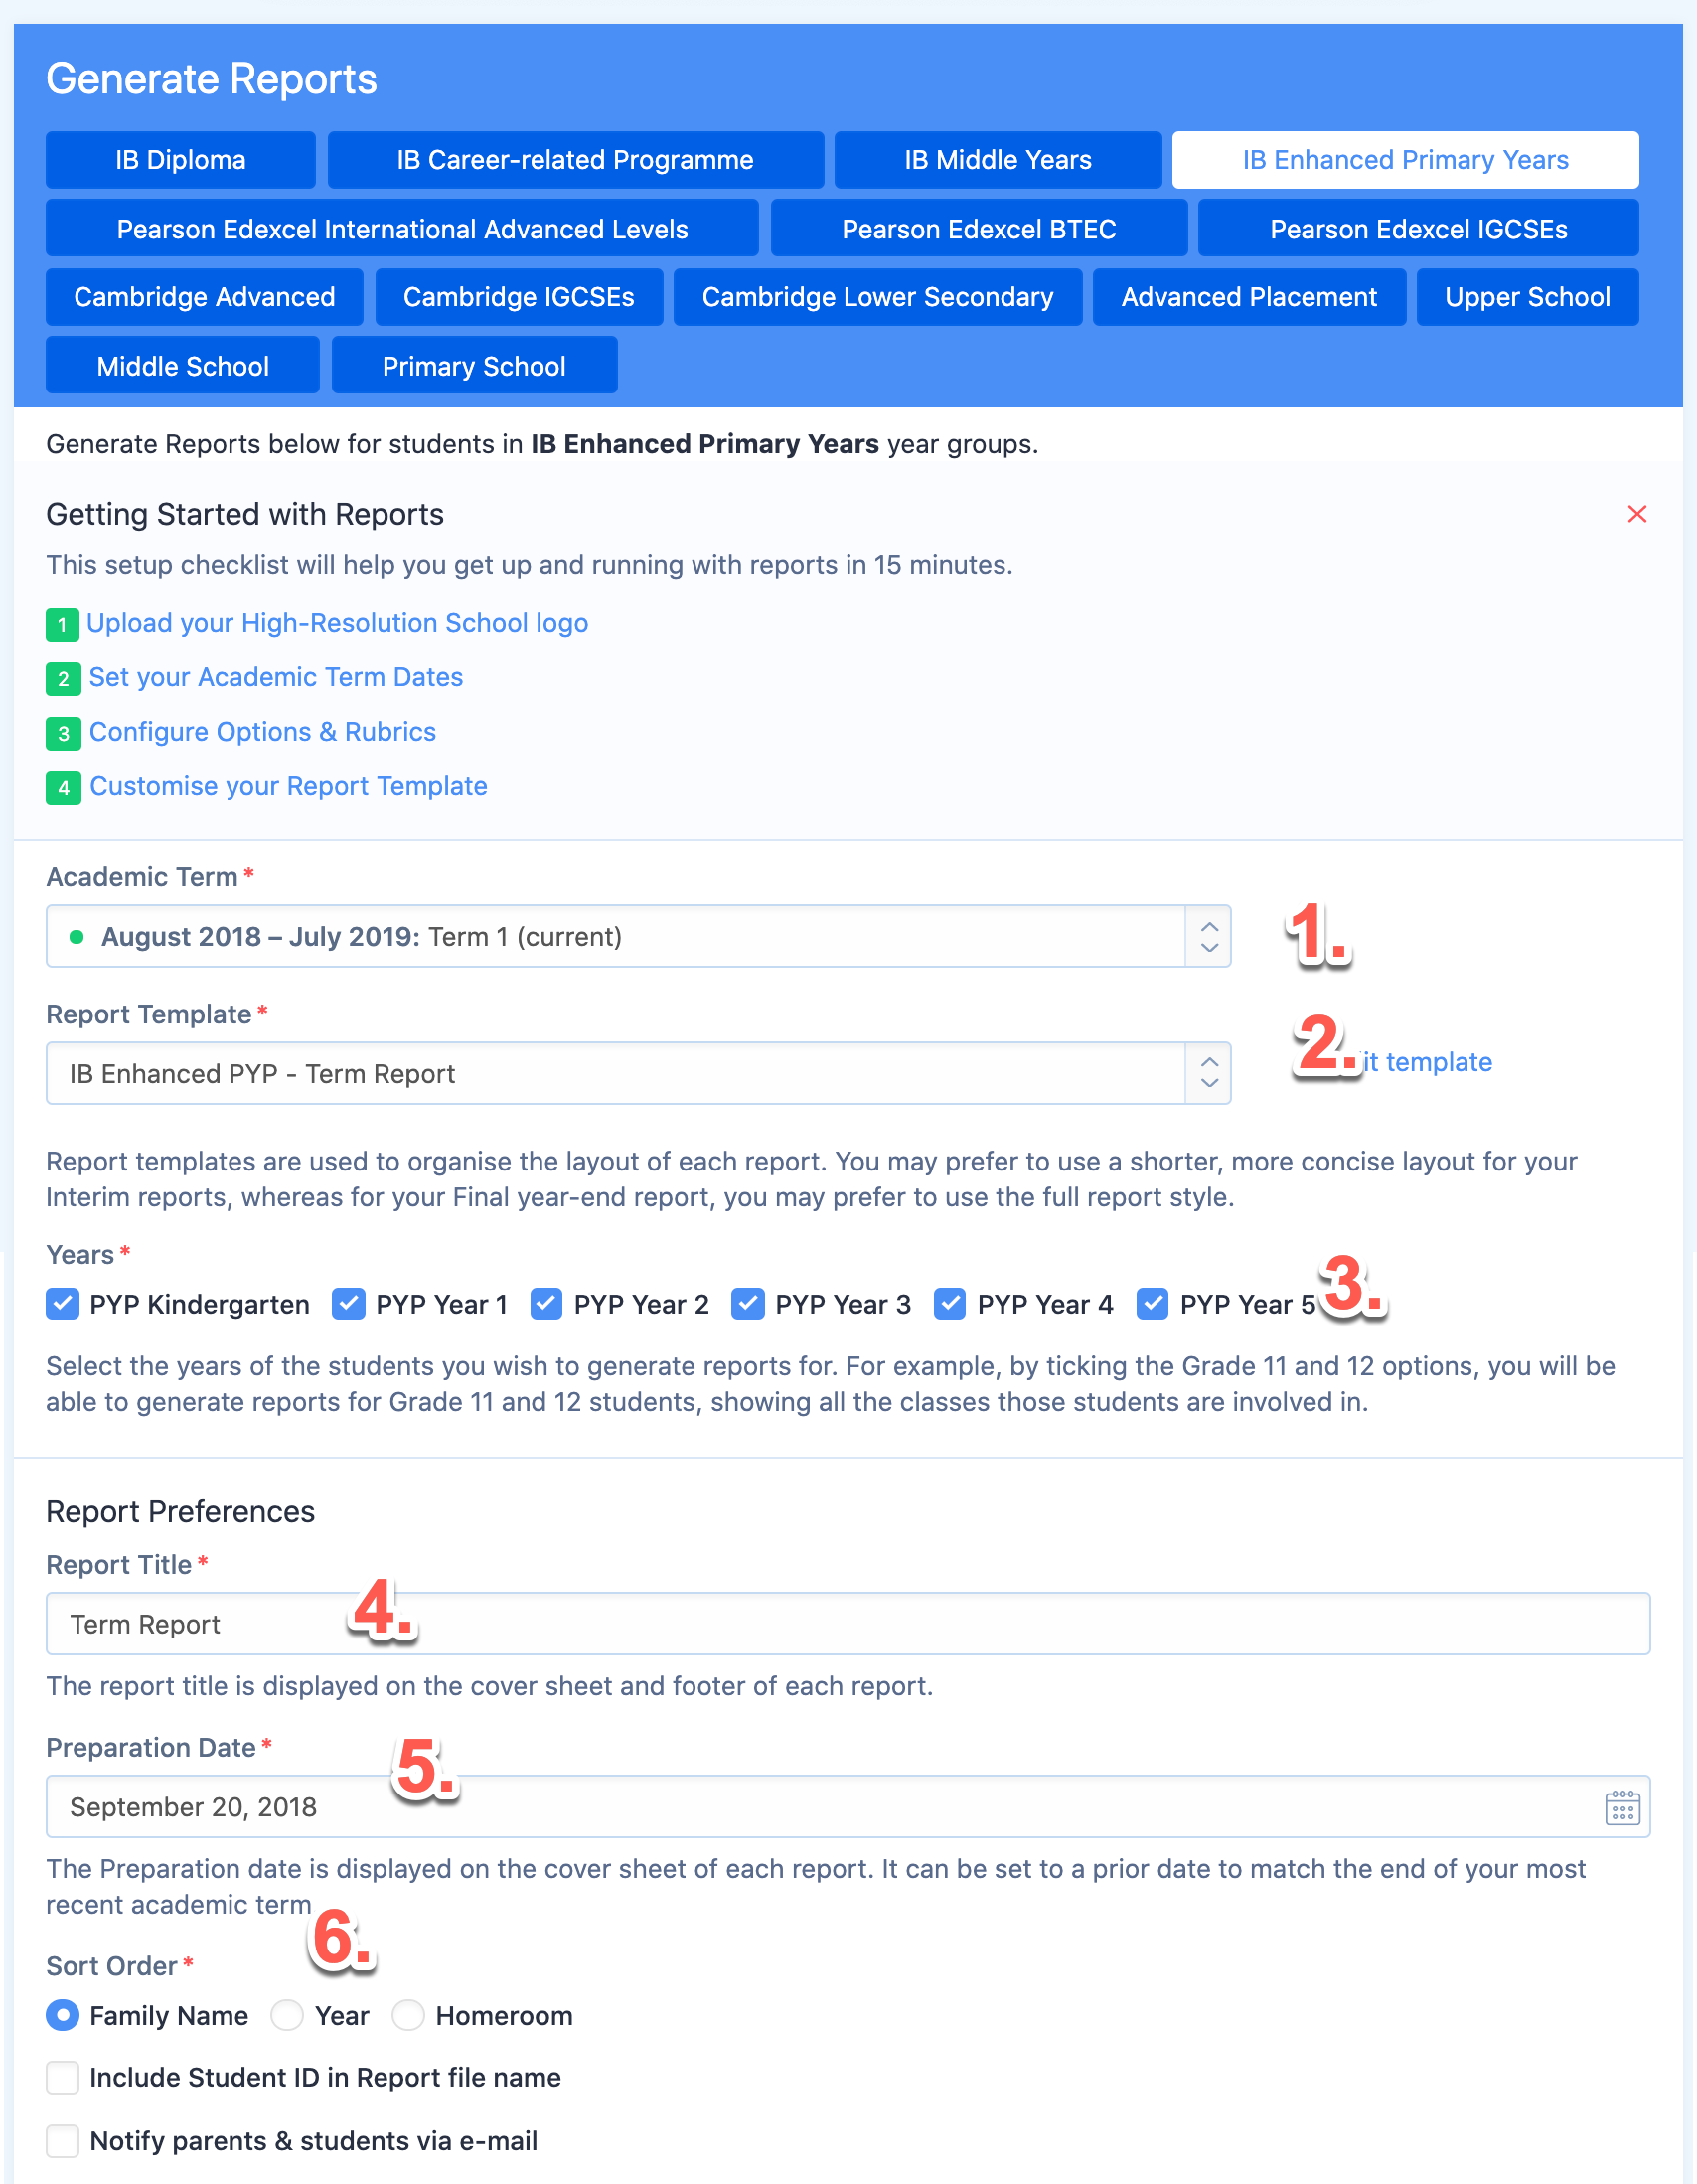
Task: Uncheck the PYP Year 4 checkbox
Action: coord(950,1304)
